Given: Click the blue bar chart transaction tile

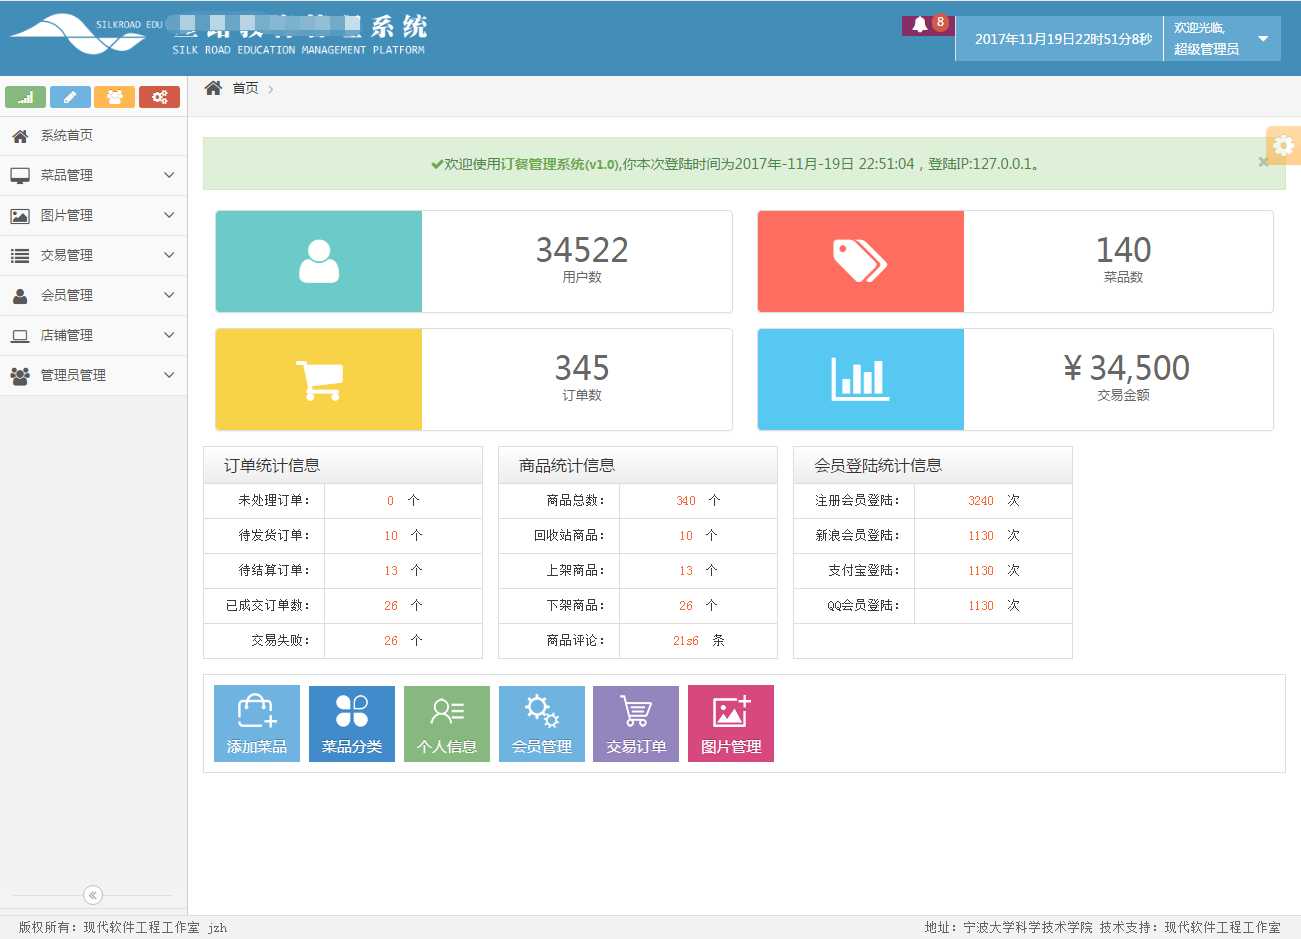Looking at the screenshot, I should [x=861, y=379].
